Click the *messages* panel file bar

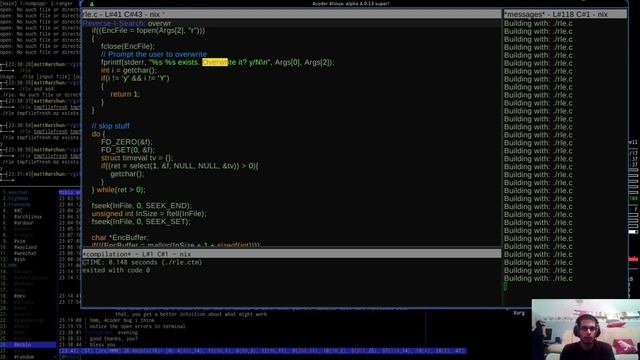565,14
